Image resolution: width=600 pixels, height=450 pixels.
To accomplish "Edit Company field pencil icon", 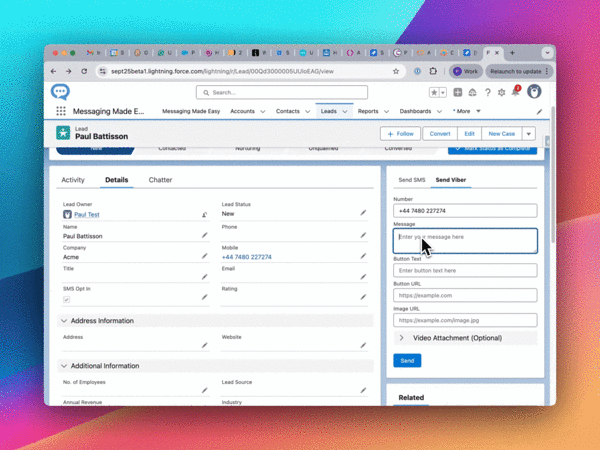I will pos(205,257).
